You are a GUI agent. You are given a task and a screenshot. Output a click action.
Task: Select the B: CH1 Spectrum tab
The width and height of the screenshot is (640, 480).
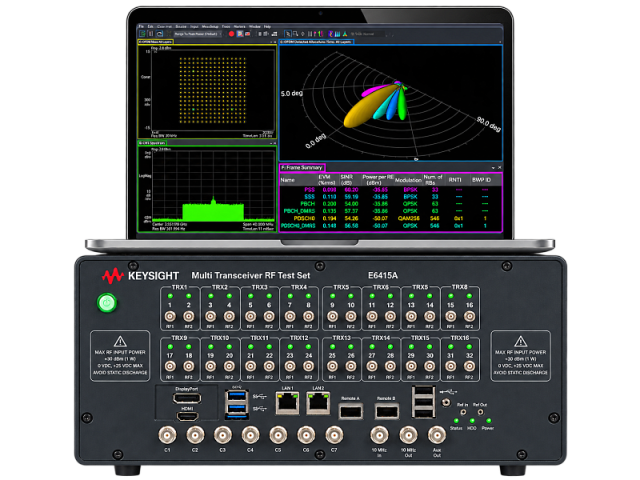coord(152,143)
